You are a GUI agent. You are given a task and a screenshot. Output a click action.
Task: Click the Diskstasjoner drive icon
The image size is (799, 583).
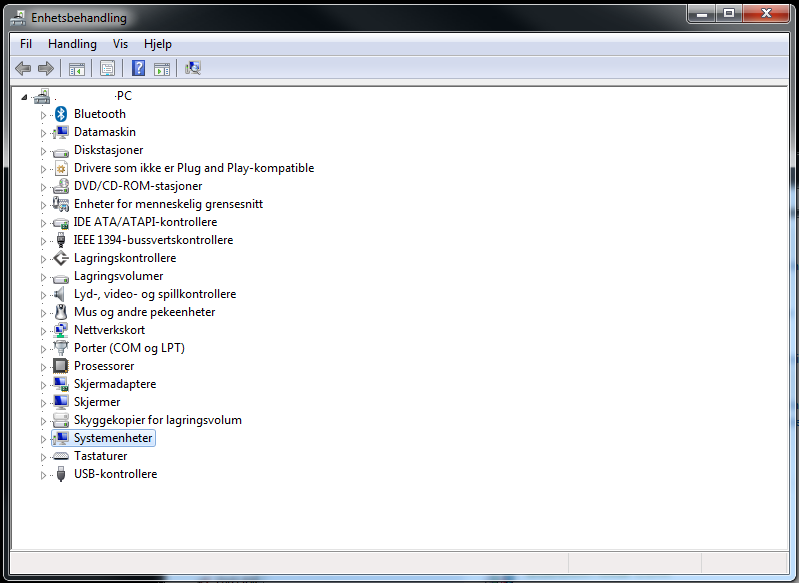tap(61, 152)
